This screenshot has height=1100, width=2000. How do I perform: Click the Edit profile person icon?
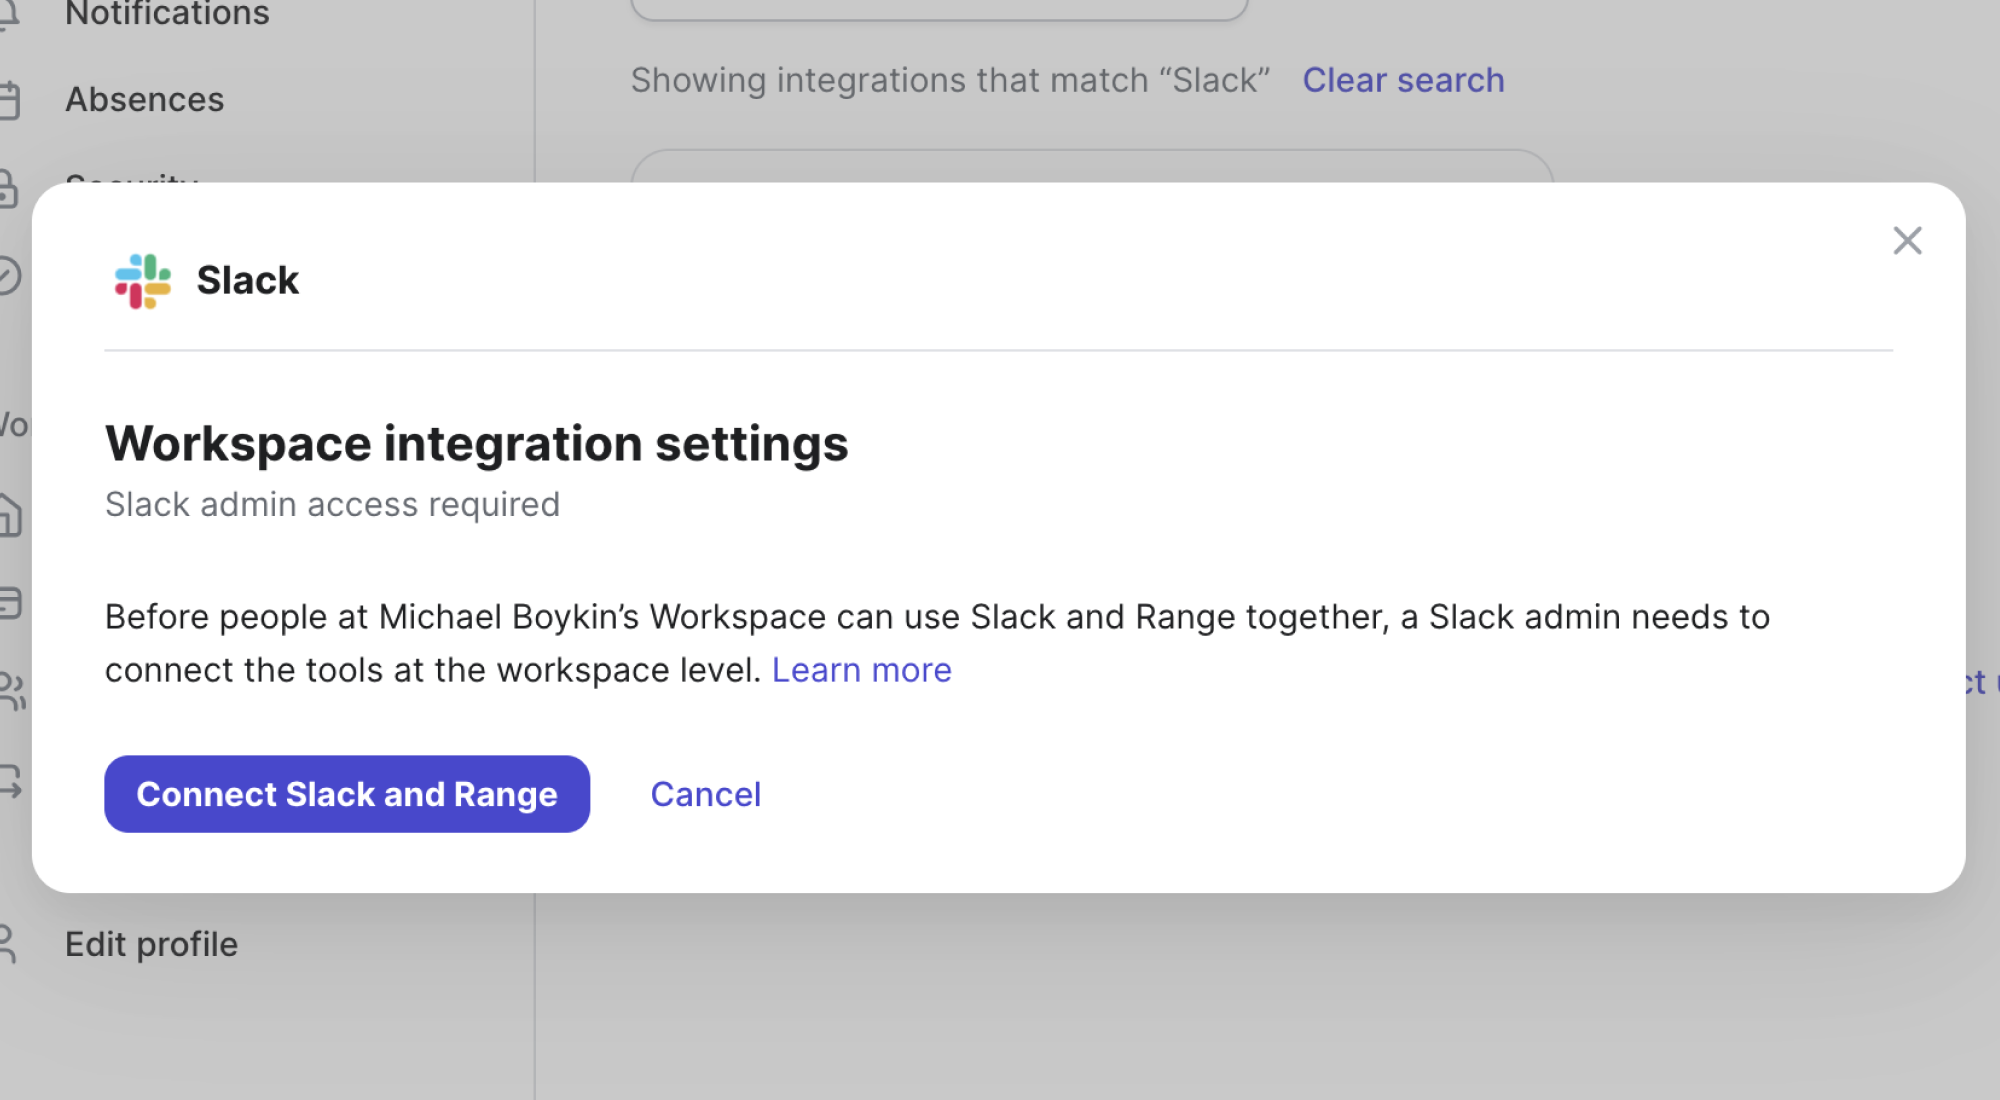[x=6, y=944]
